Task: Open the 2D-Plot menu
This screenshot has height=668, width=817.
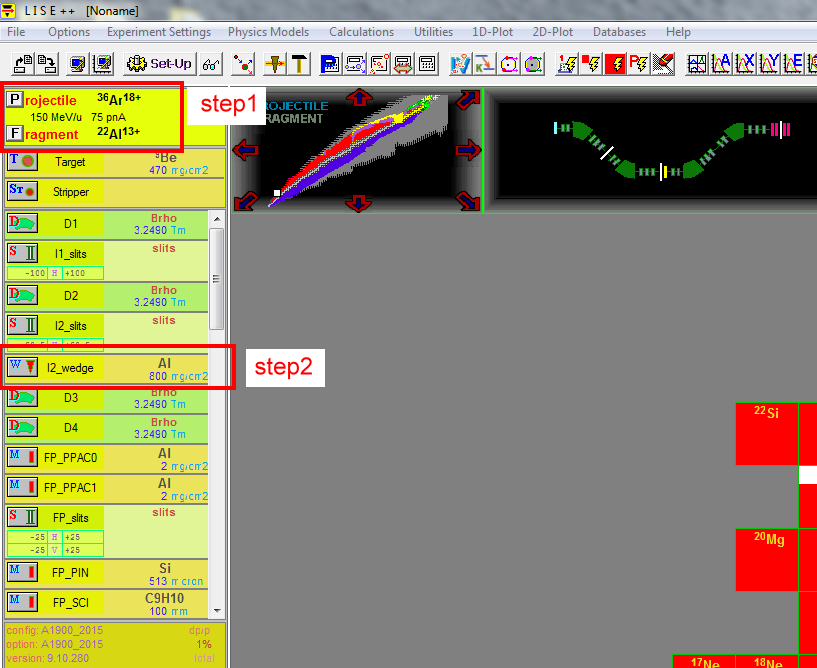Action: pos(552,32)
